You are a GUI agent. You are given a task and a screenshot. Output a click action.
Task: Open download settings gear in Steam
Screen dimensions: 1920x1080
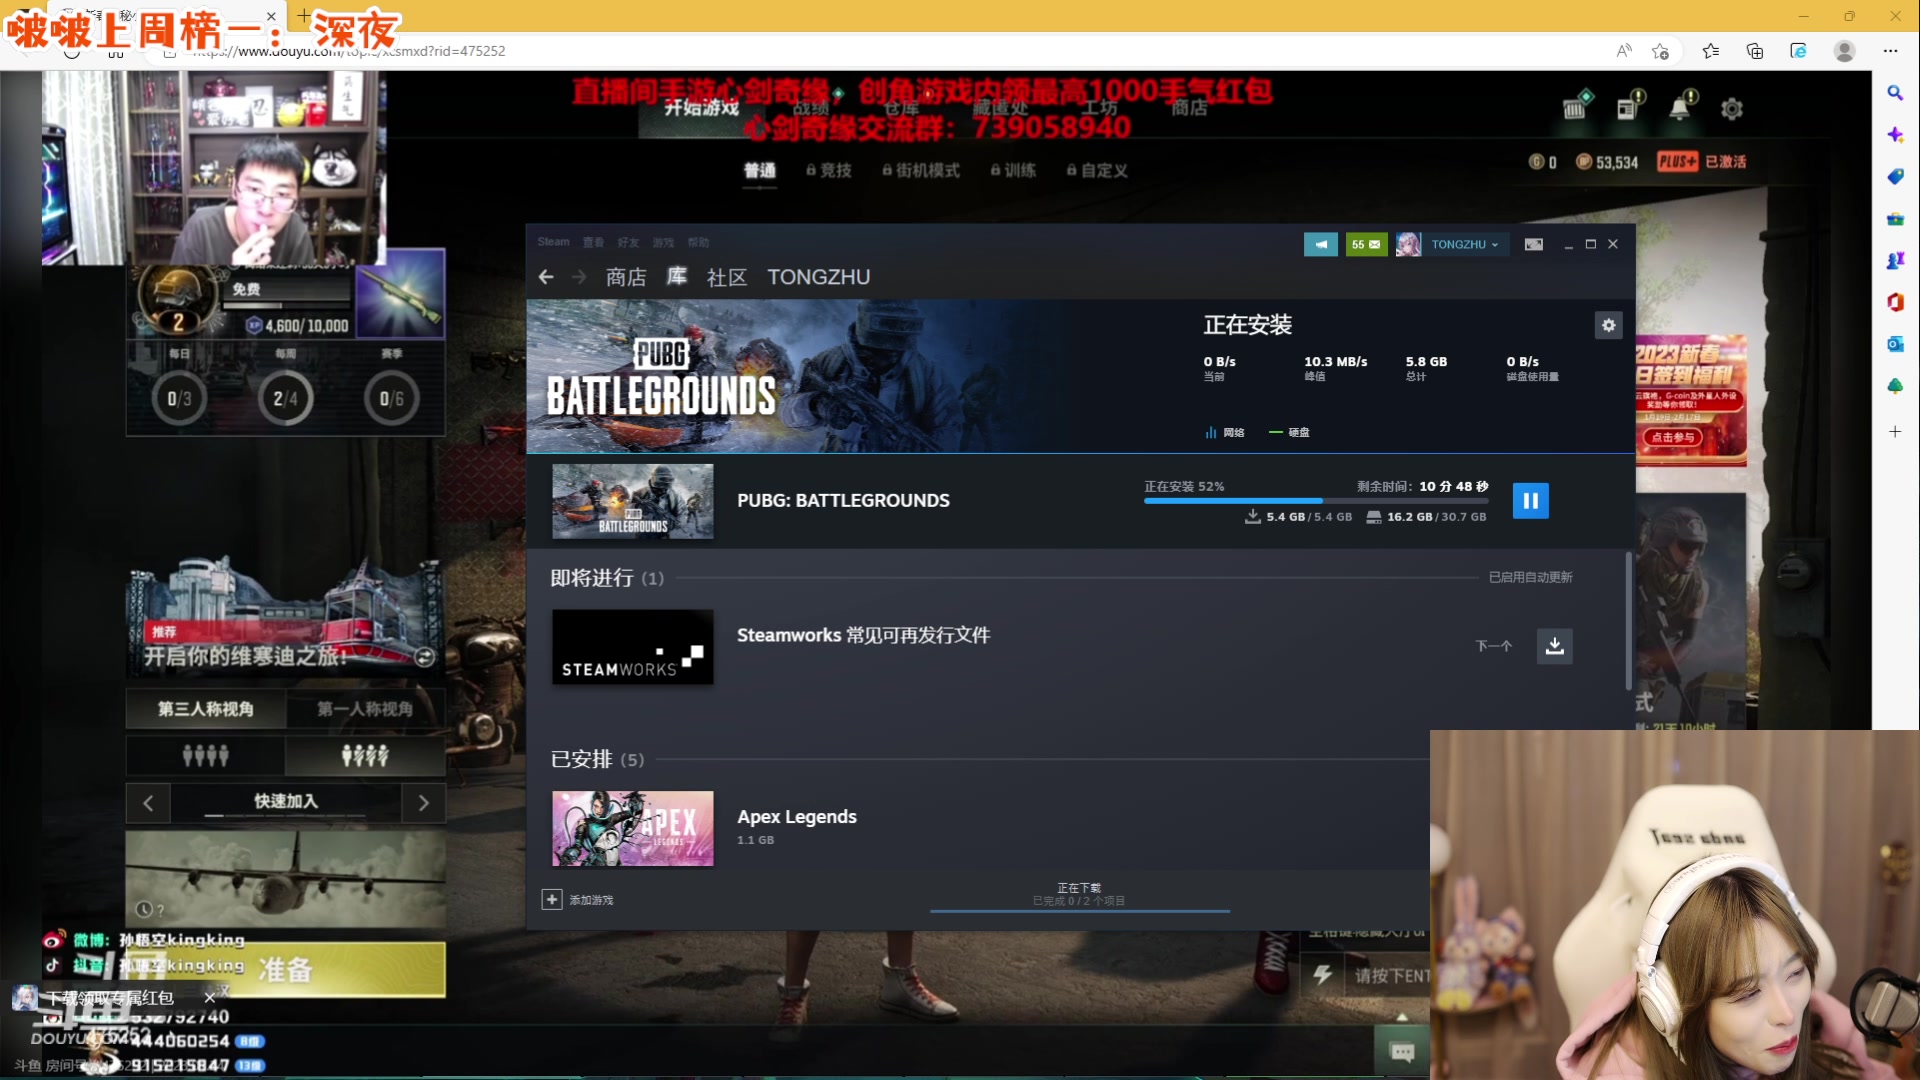[x=1608, y=325]
